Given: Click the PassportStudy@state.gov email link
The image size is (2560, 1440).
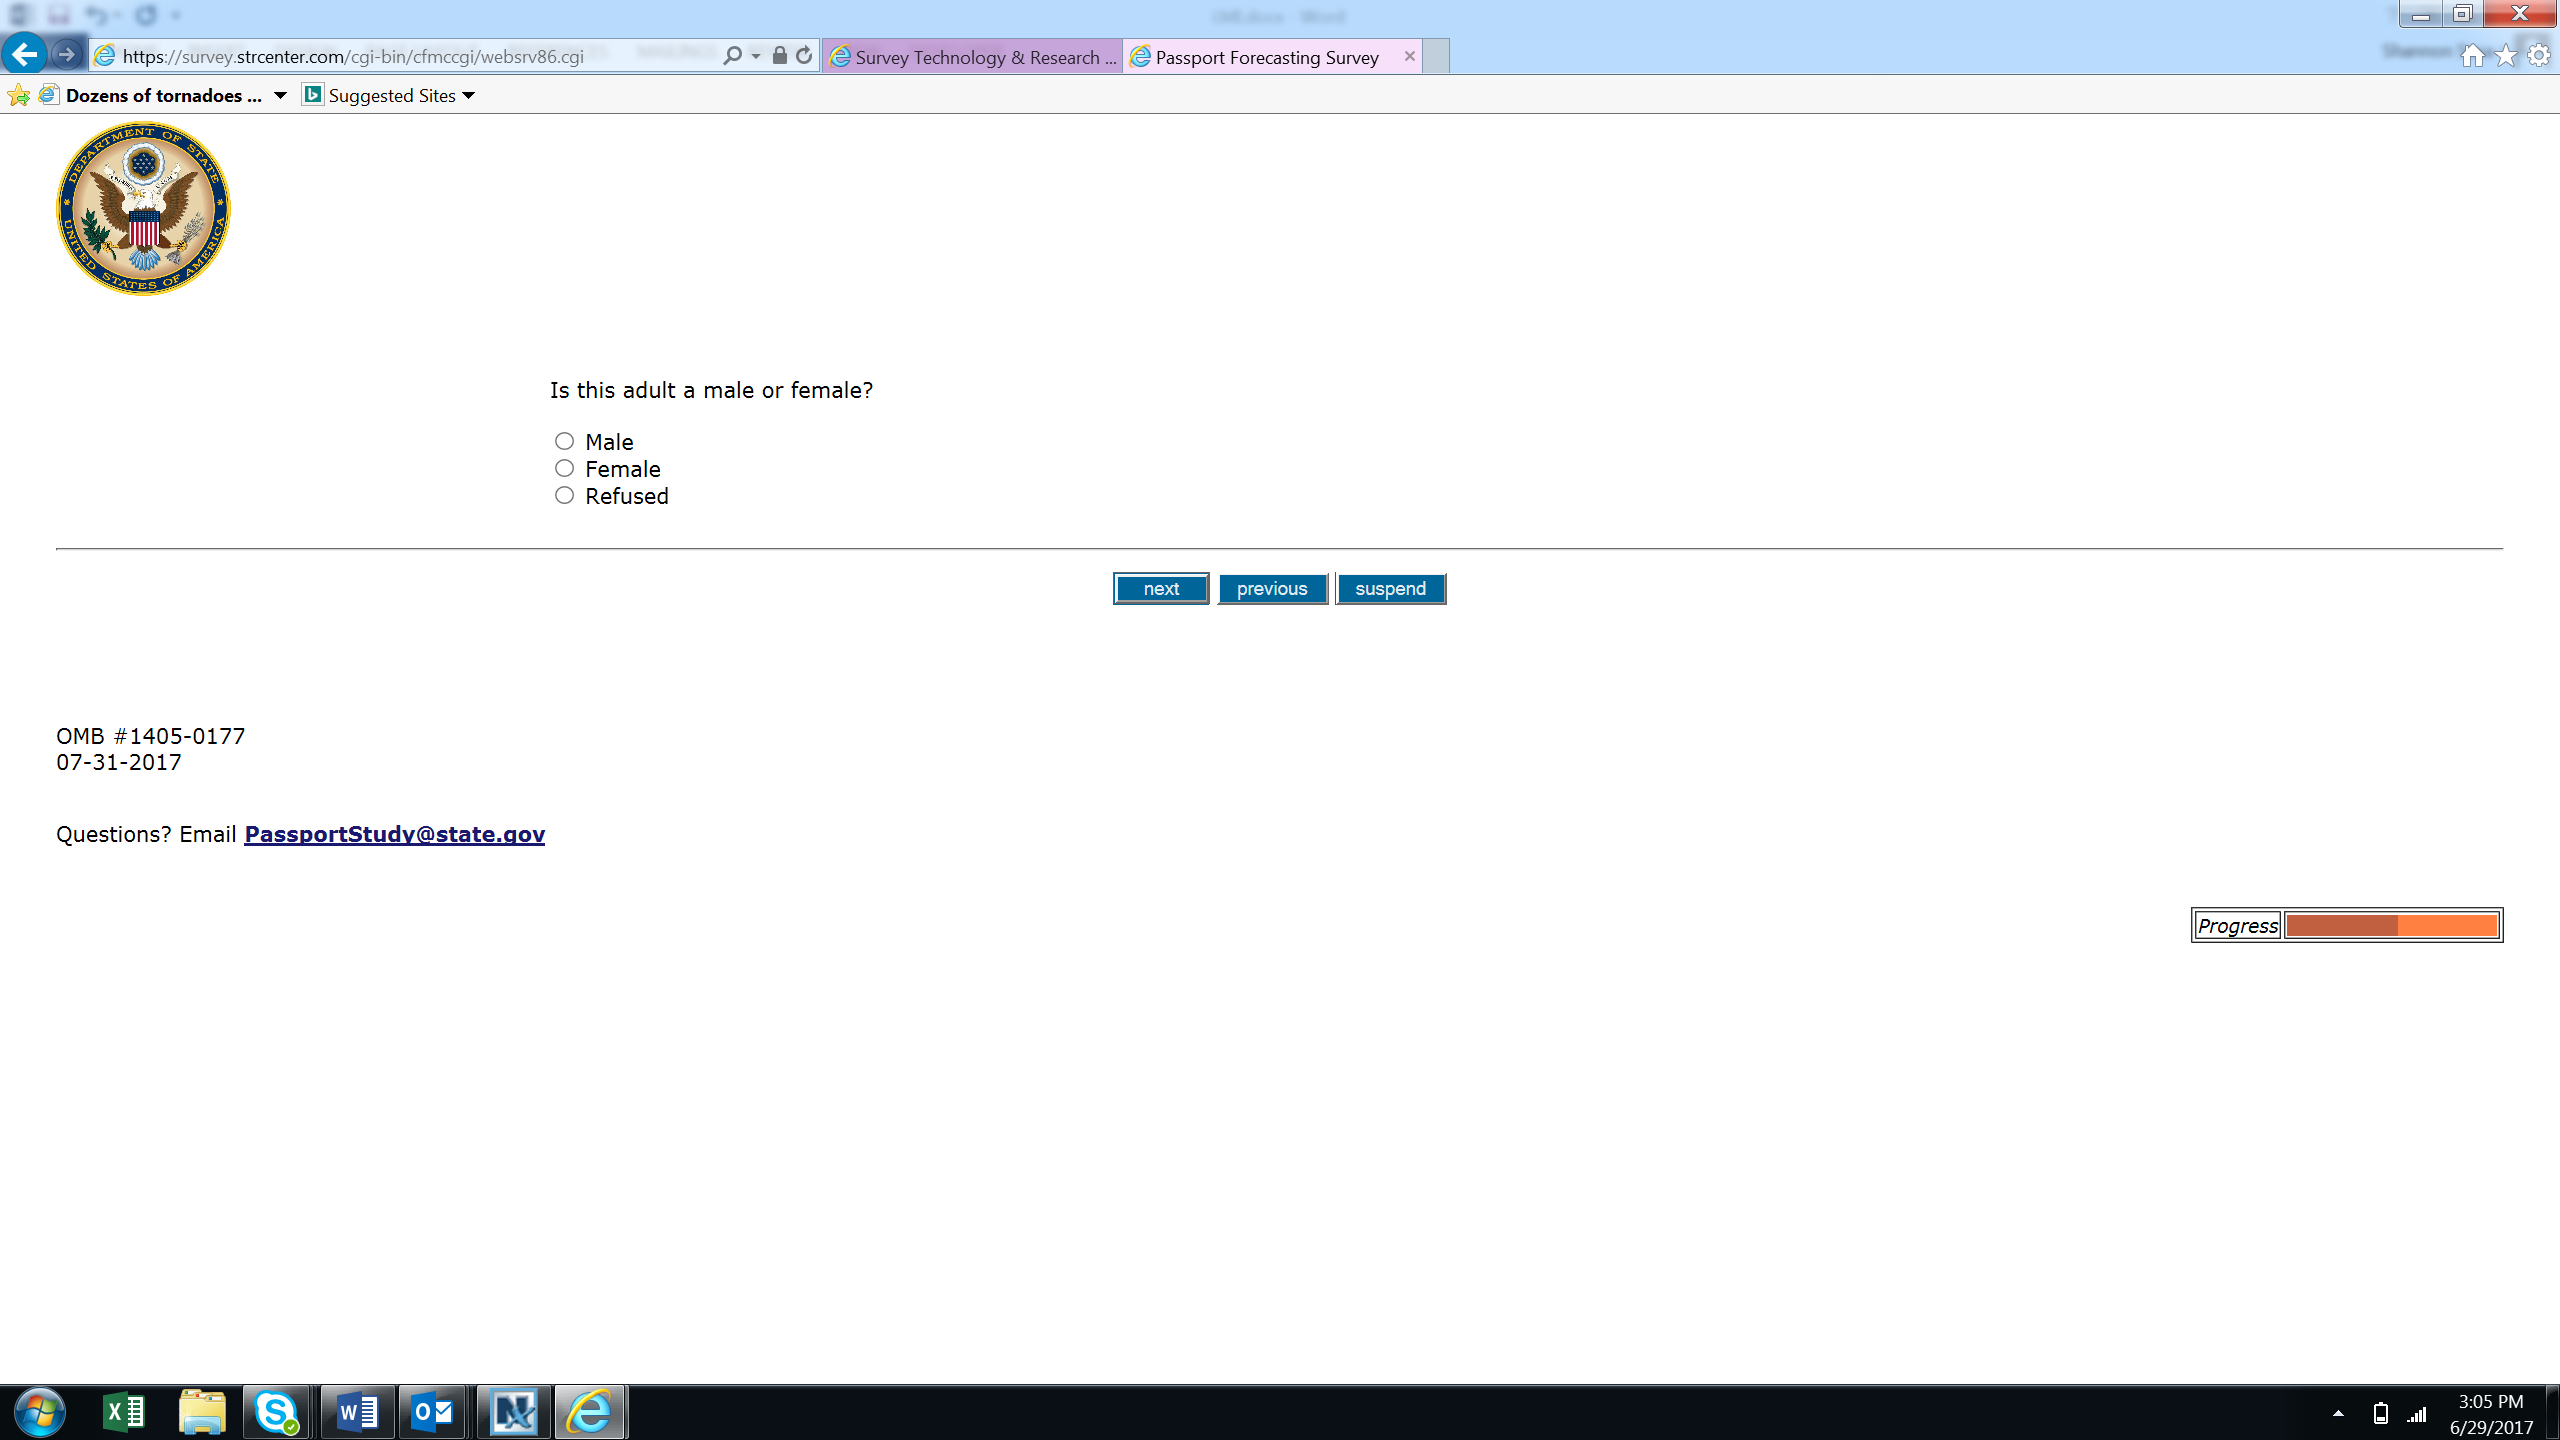Looking at the screenshot, I should [394, 834].
